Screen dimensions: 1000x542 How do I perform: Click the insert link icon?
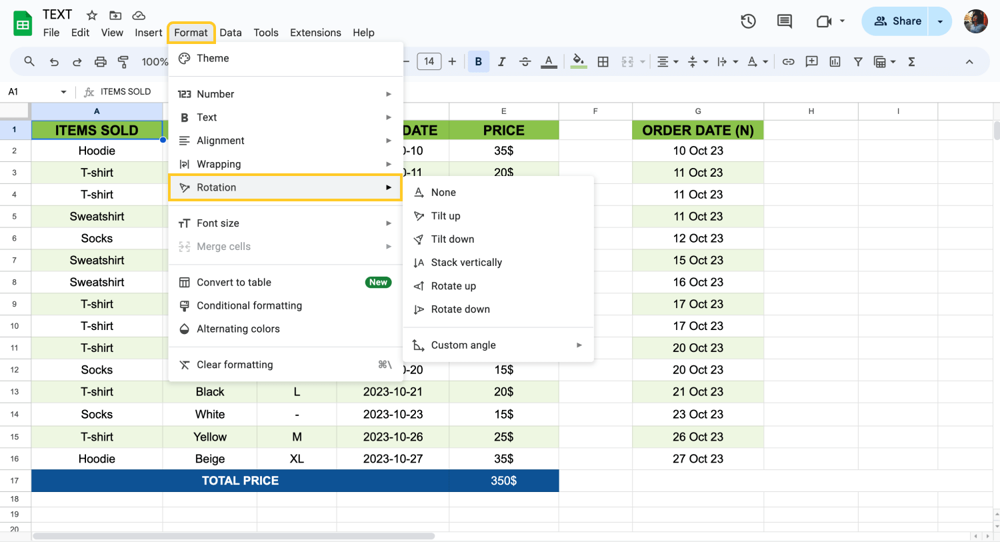(788, 62)
